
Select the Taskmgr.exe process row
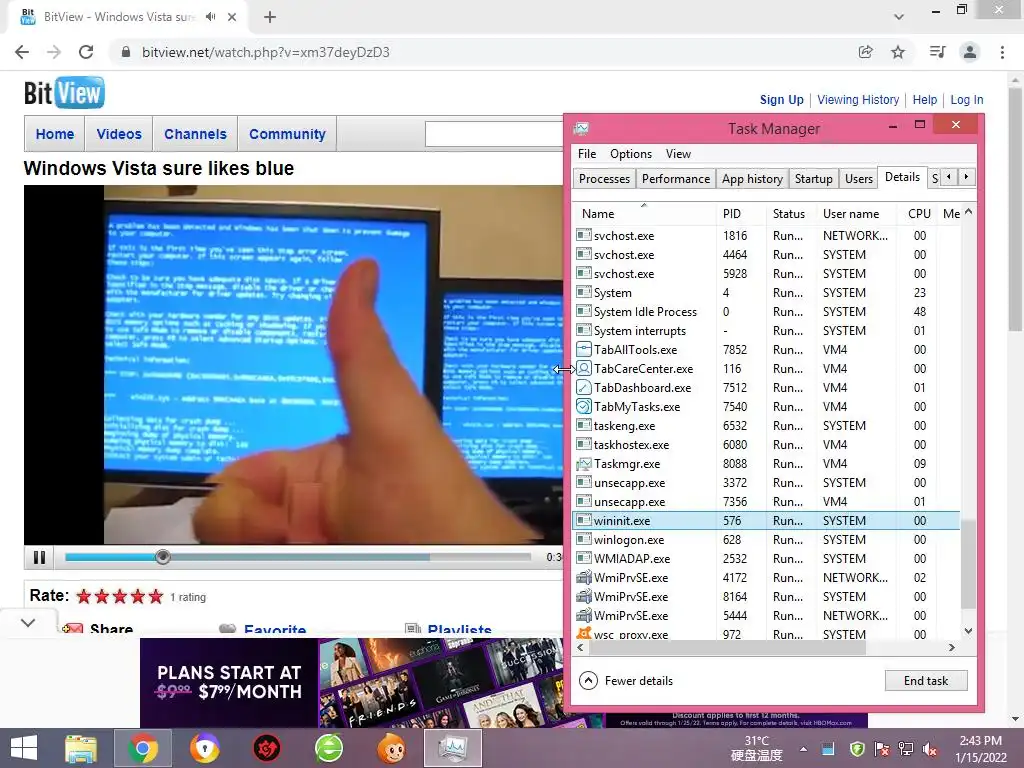[x=766, y=464]
